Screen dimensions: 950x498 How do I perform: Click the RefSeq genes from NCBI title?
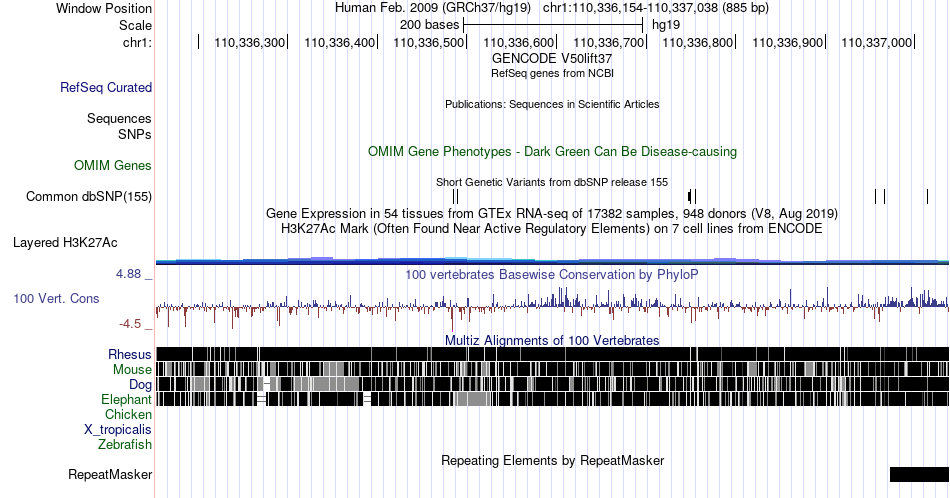click(x=552, y=73)
